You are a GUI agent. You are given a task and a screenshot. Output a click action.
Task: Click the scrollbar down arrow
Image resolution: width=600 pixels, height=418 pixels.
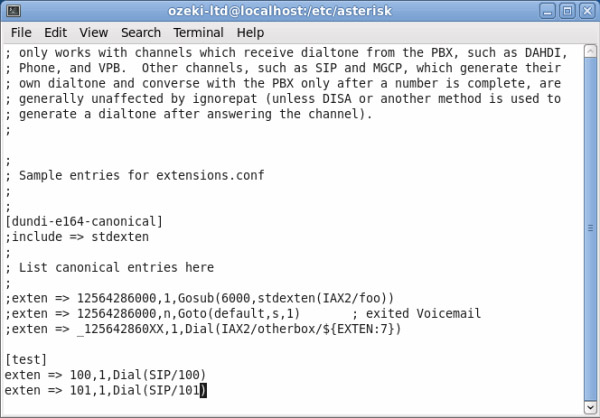click(x=590, y=407)
